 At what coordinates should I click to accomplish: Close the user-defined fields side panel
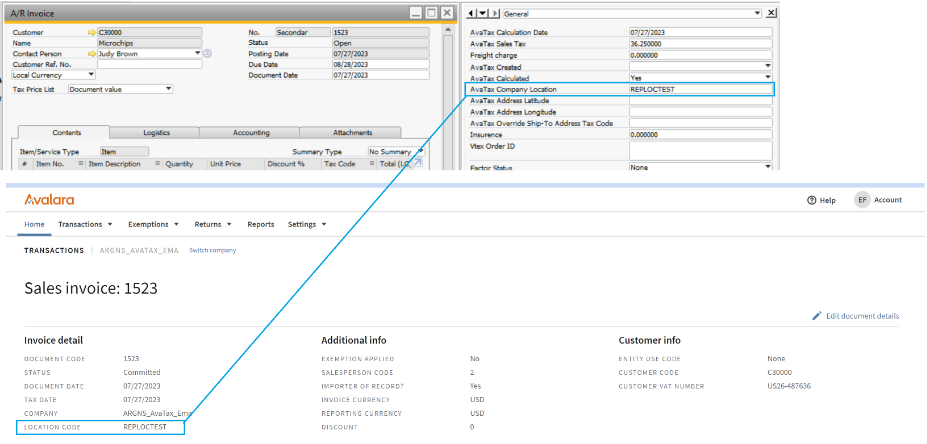click(x=772, y=13)
